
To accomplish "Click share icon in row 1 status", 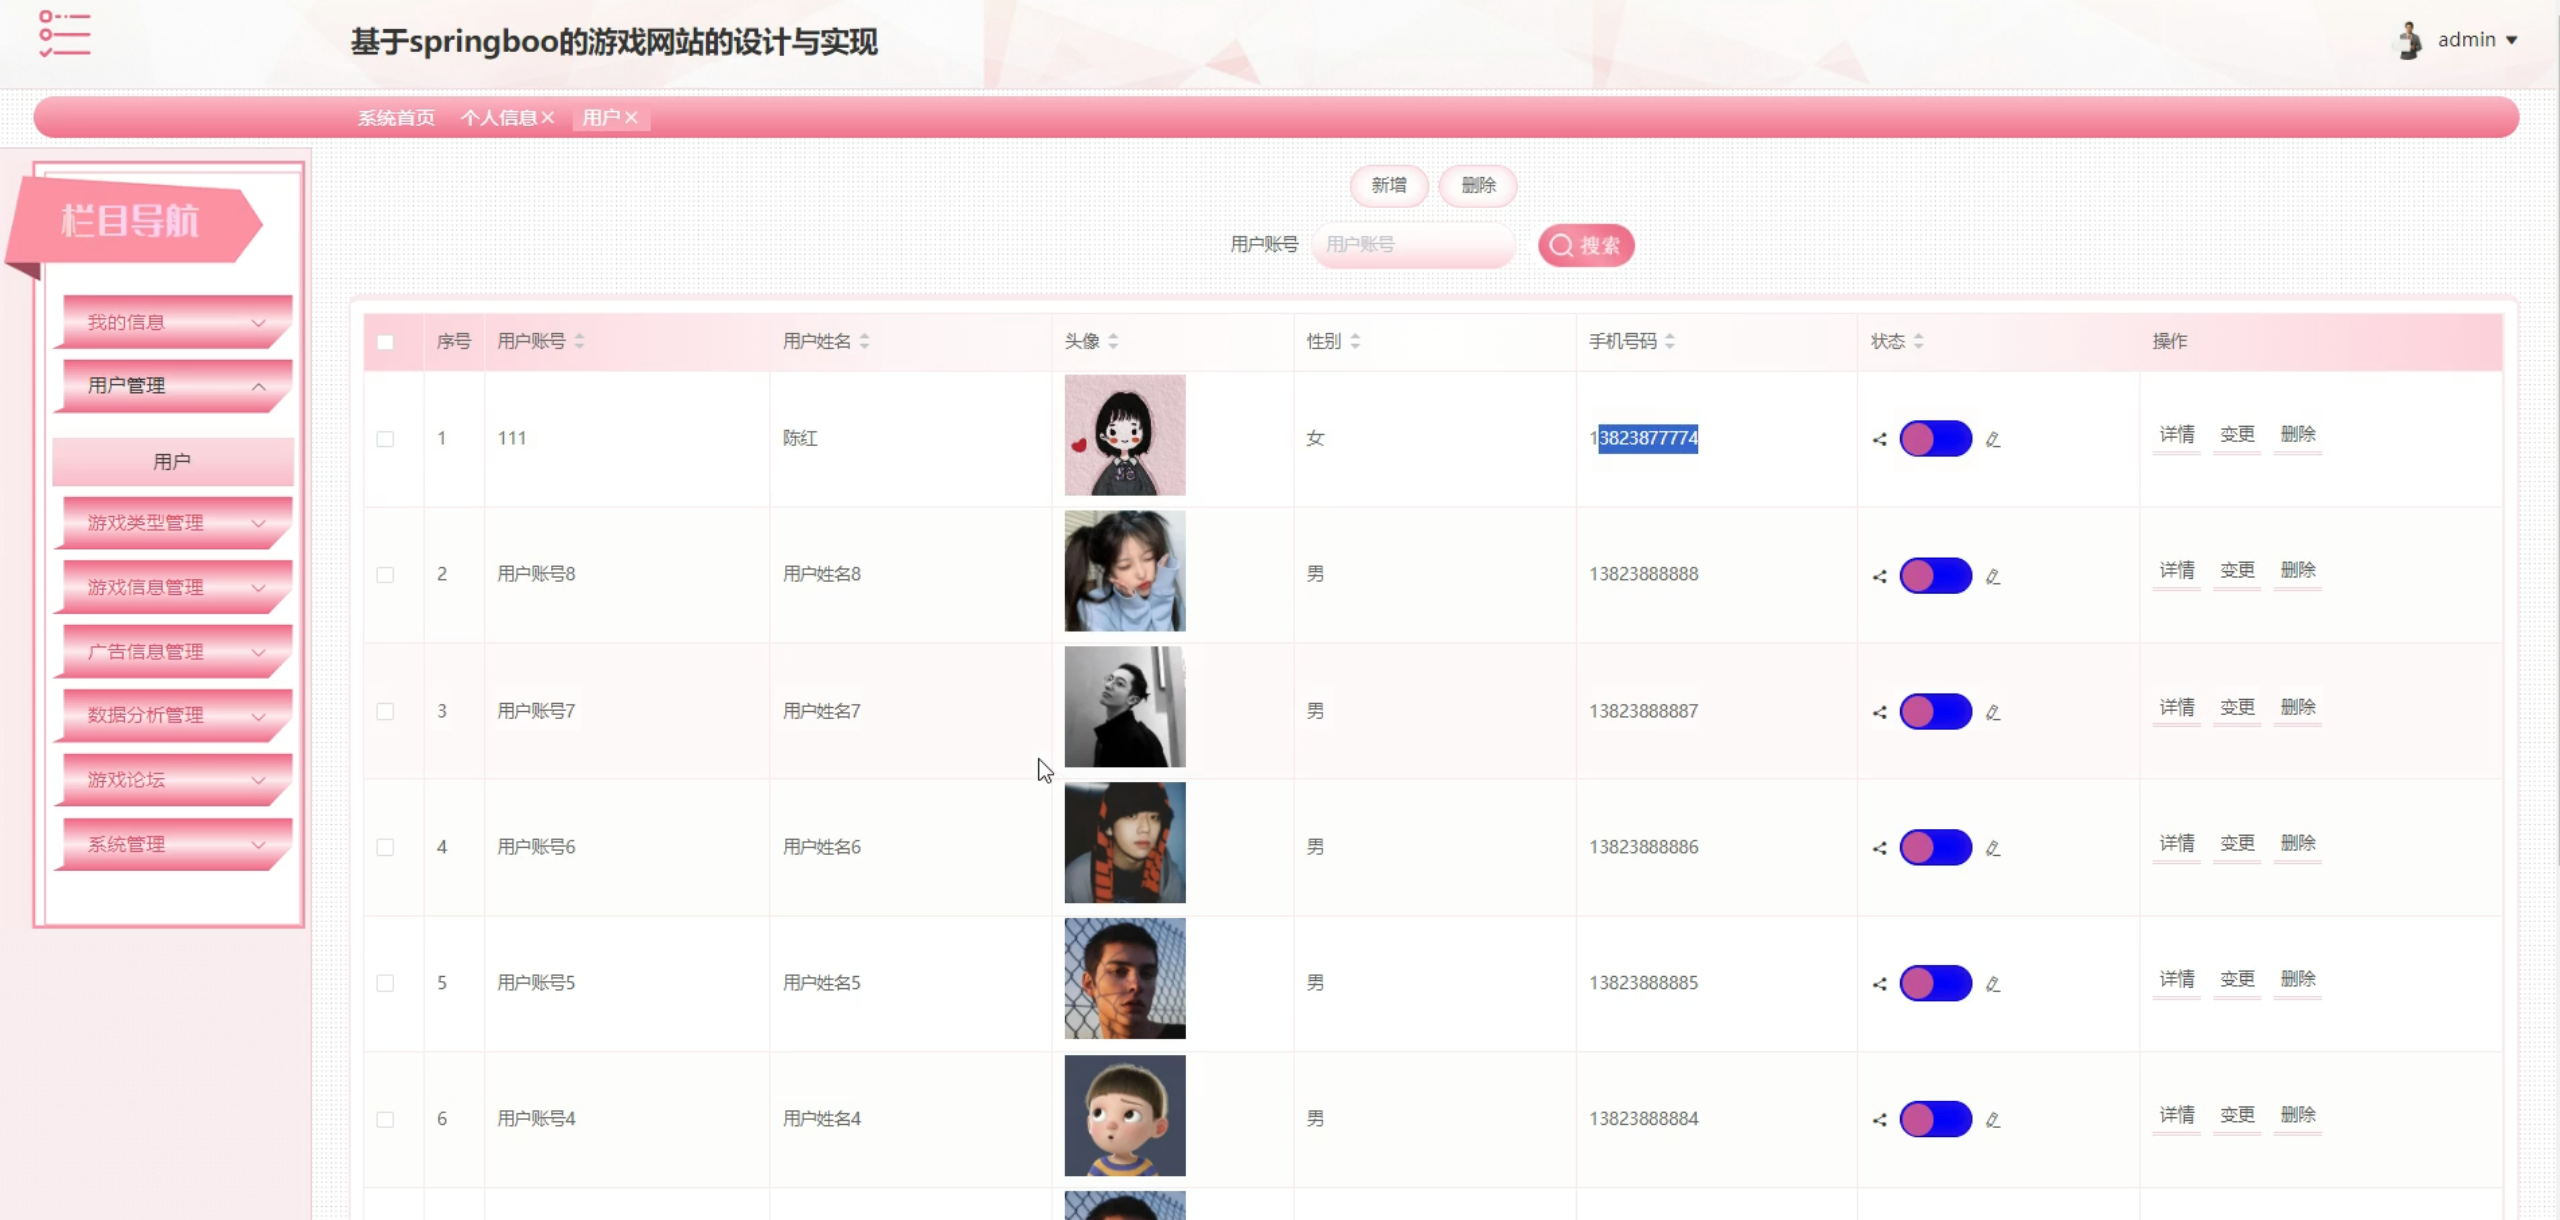I will pyautogui.click(x=1880, y=439).
